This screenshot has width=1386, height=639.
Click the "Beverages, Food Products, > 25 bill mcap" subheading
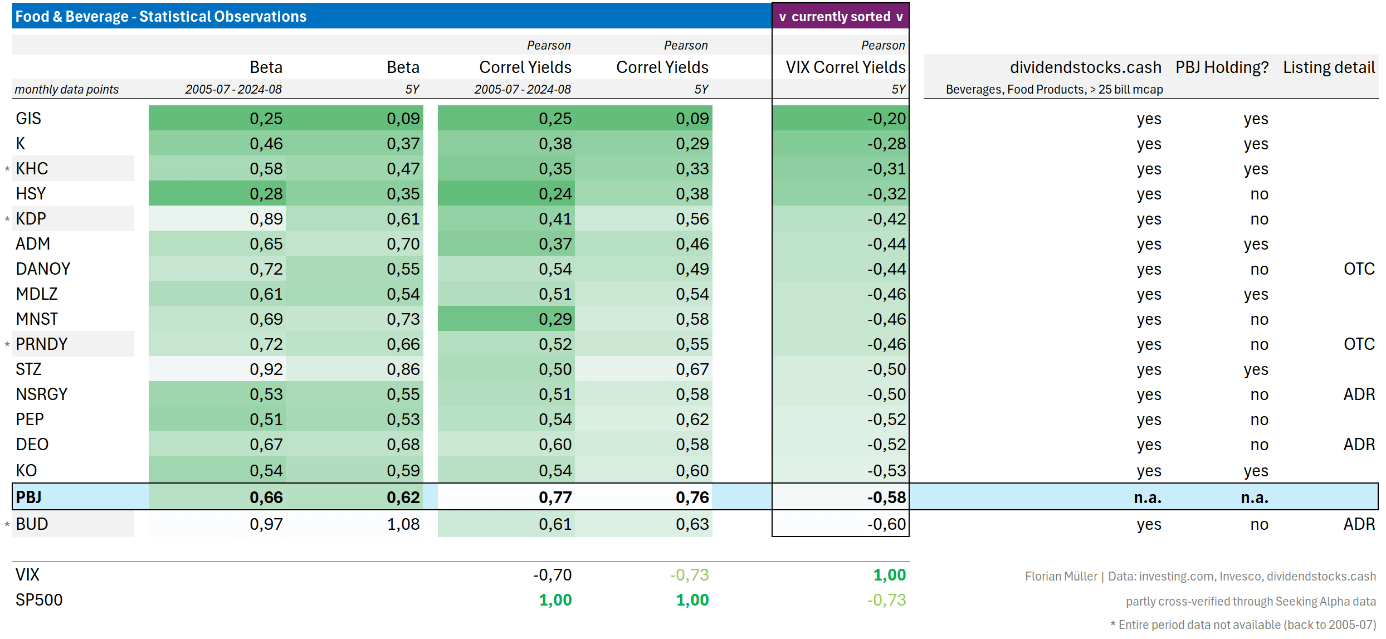coord(1054,89)
